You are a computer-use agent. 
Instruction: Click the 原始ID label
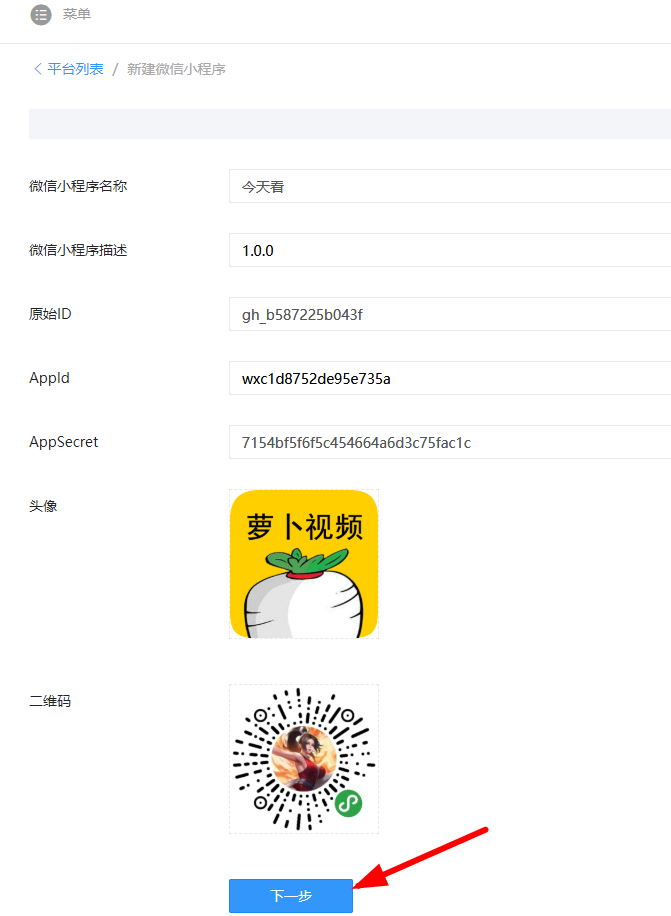point(50,314)
